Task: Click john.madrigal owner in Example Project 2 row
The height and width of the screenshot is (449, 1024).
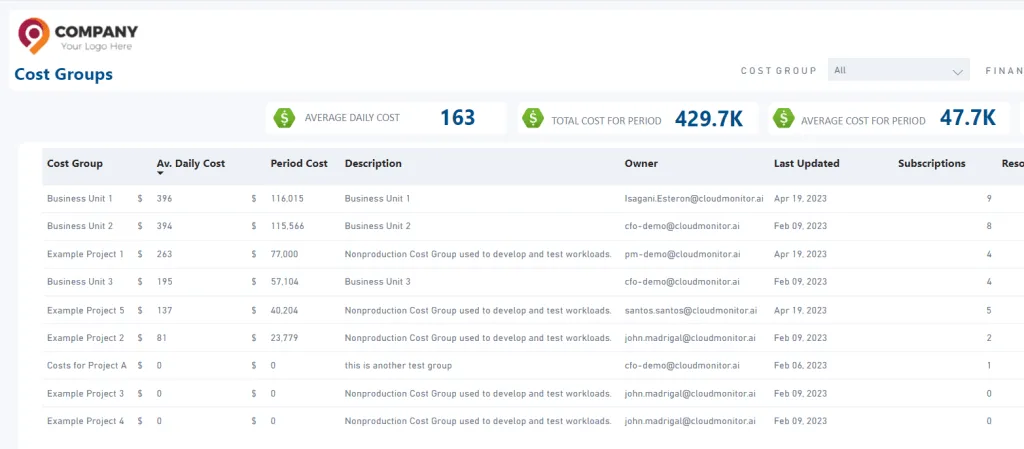Action: pos(690,337)
